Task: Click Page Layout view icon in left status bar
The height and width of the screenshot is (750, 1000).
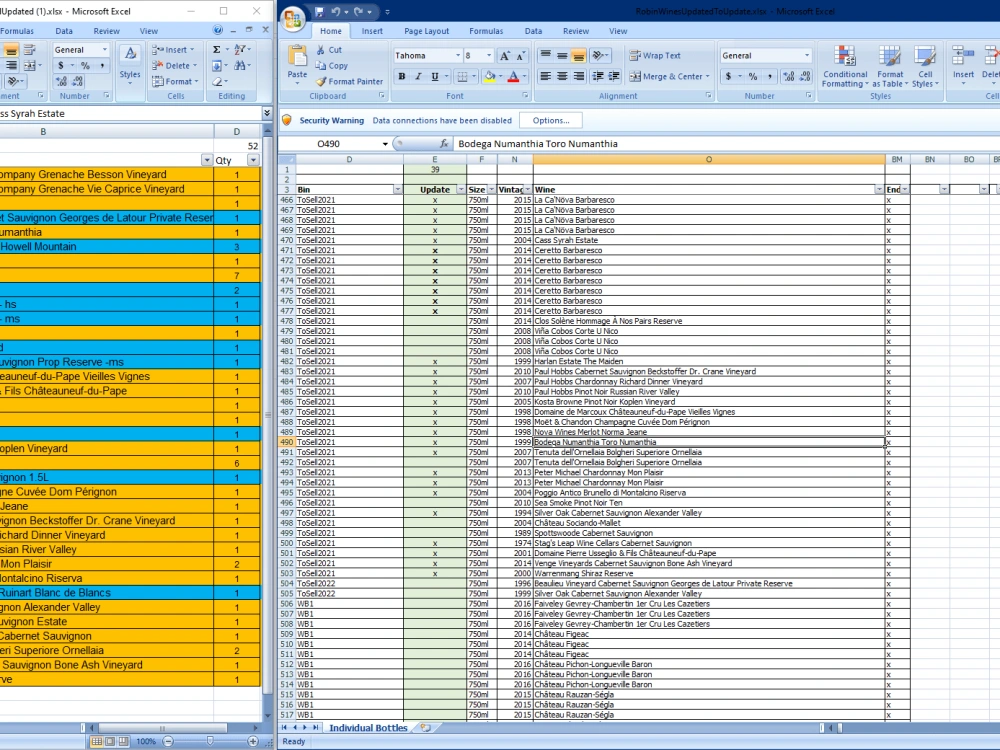Action: (x=110, y=741)
